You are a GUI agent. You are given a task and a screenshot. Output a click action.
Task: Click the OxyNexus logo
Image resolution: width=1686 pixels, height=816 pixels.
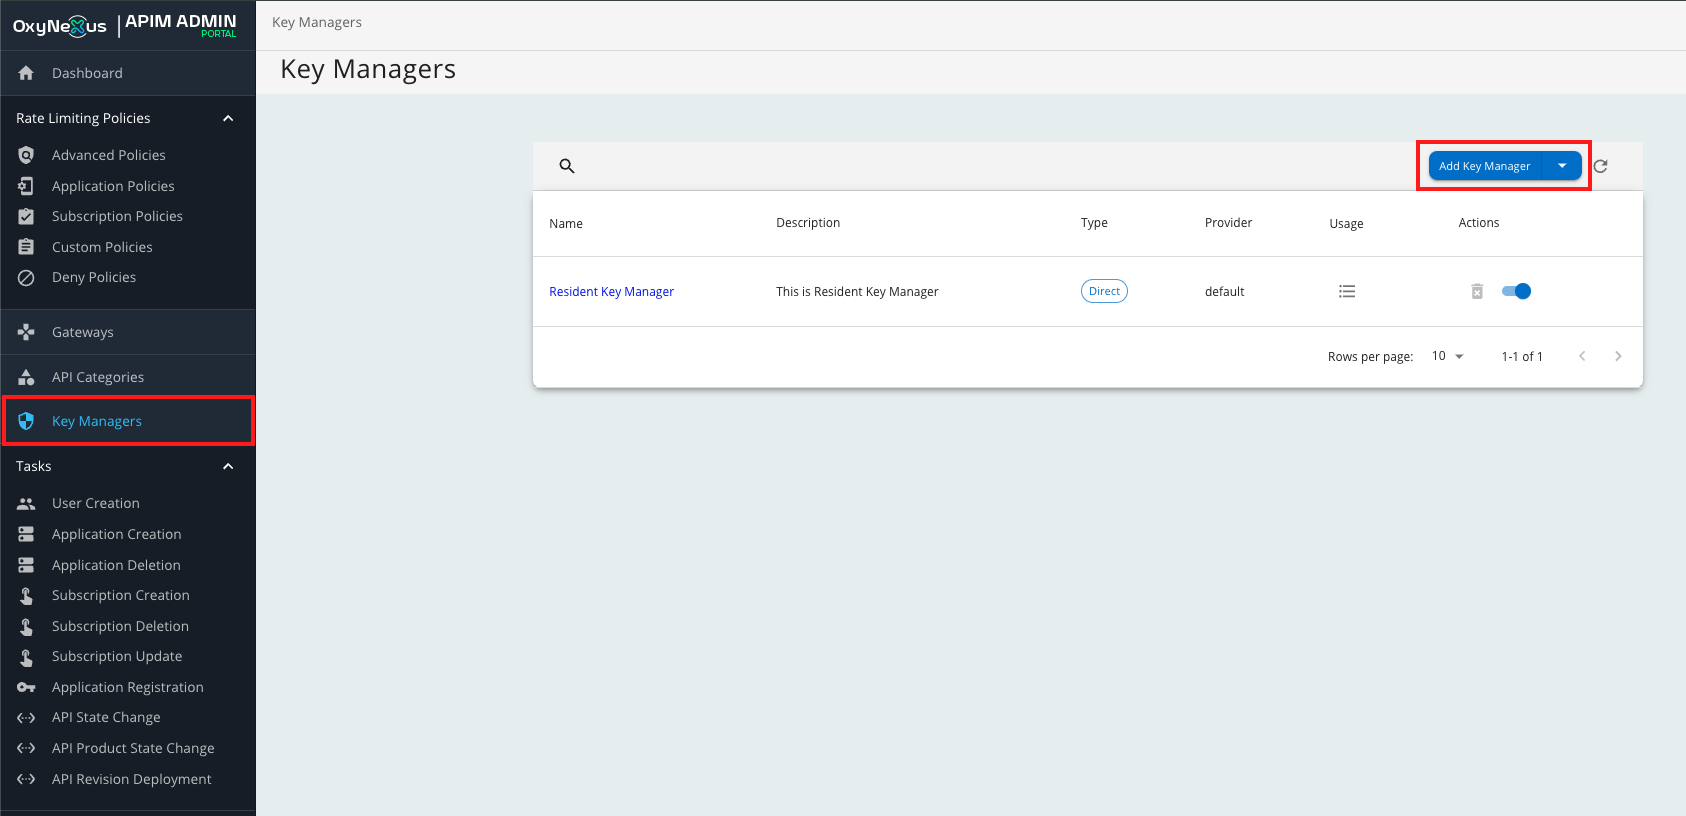(x=60, y=26)
